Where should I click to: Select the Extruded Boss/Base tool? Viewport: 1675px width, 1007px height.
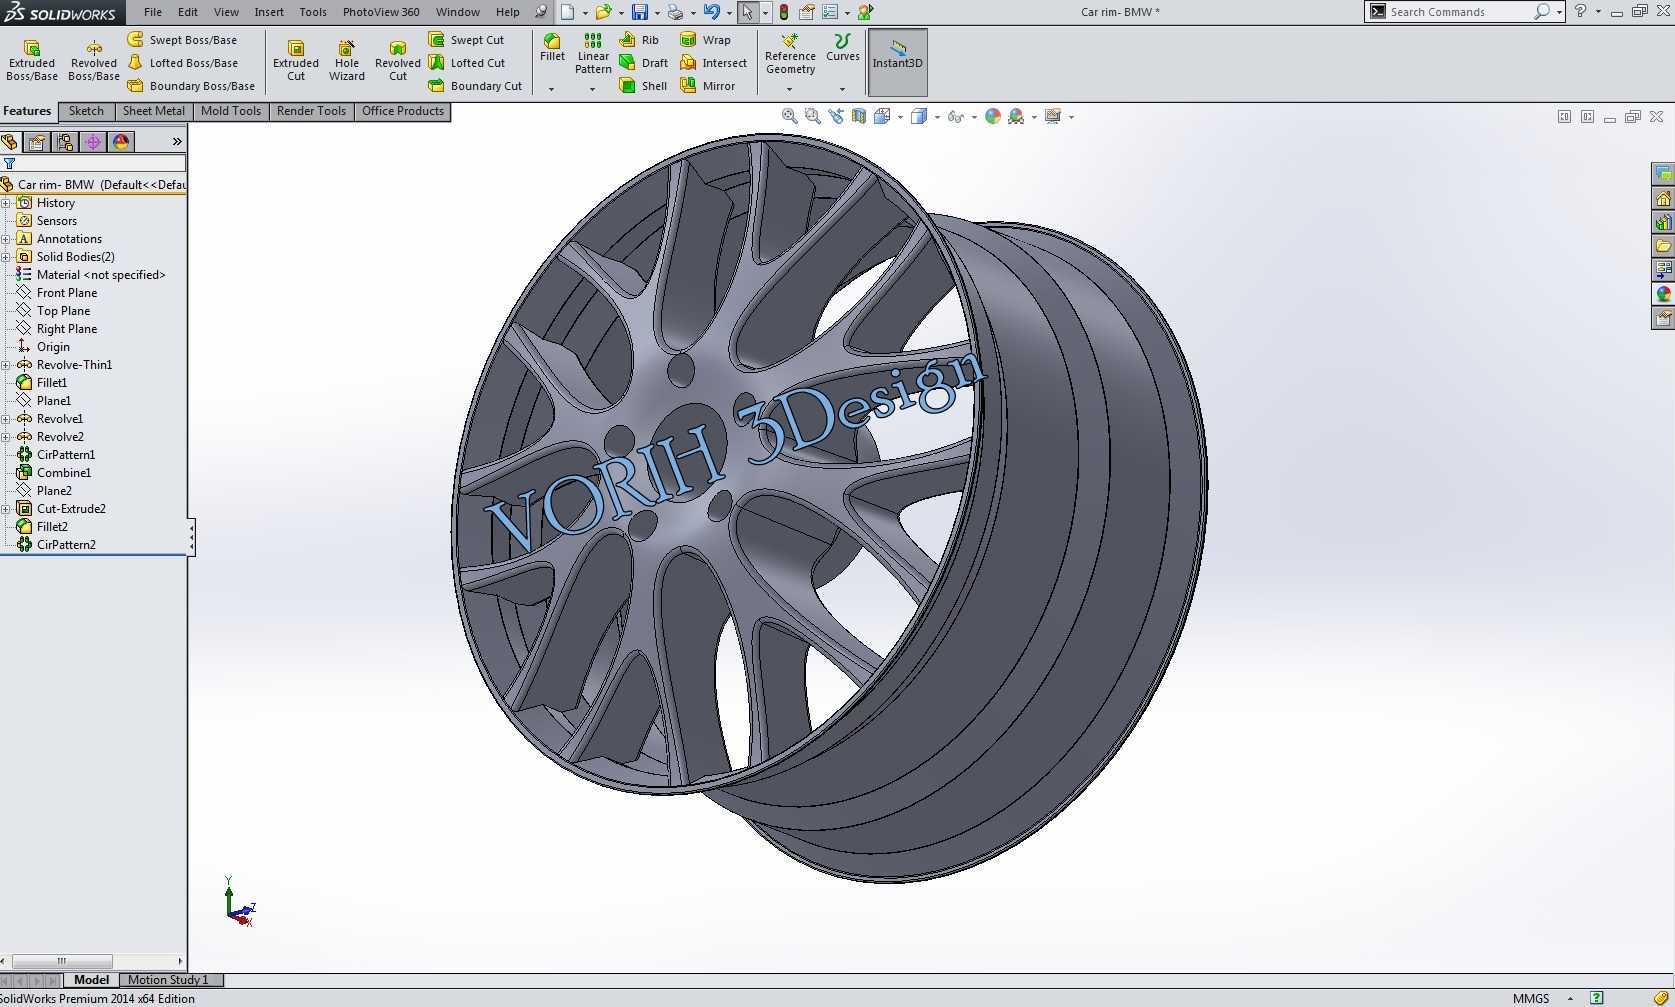click(32, 61)
